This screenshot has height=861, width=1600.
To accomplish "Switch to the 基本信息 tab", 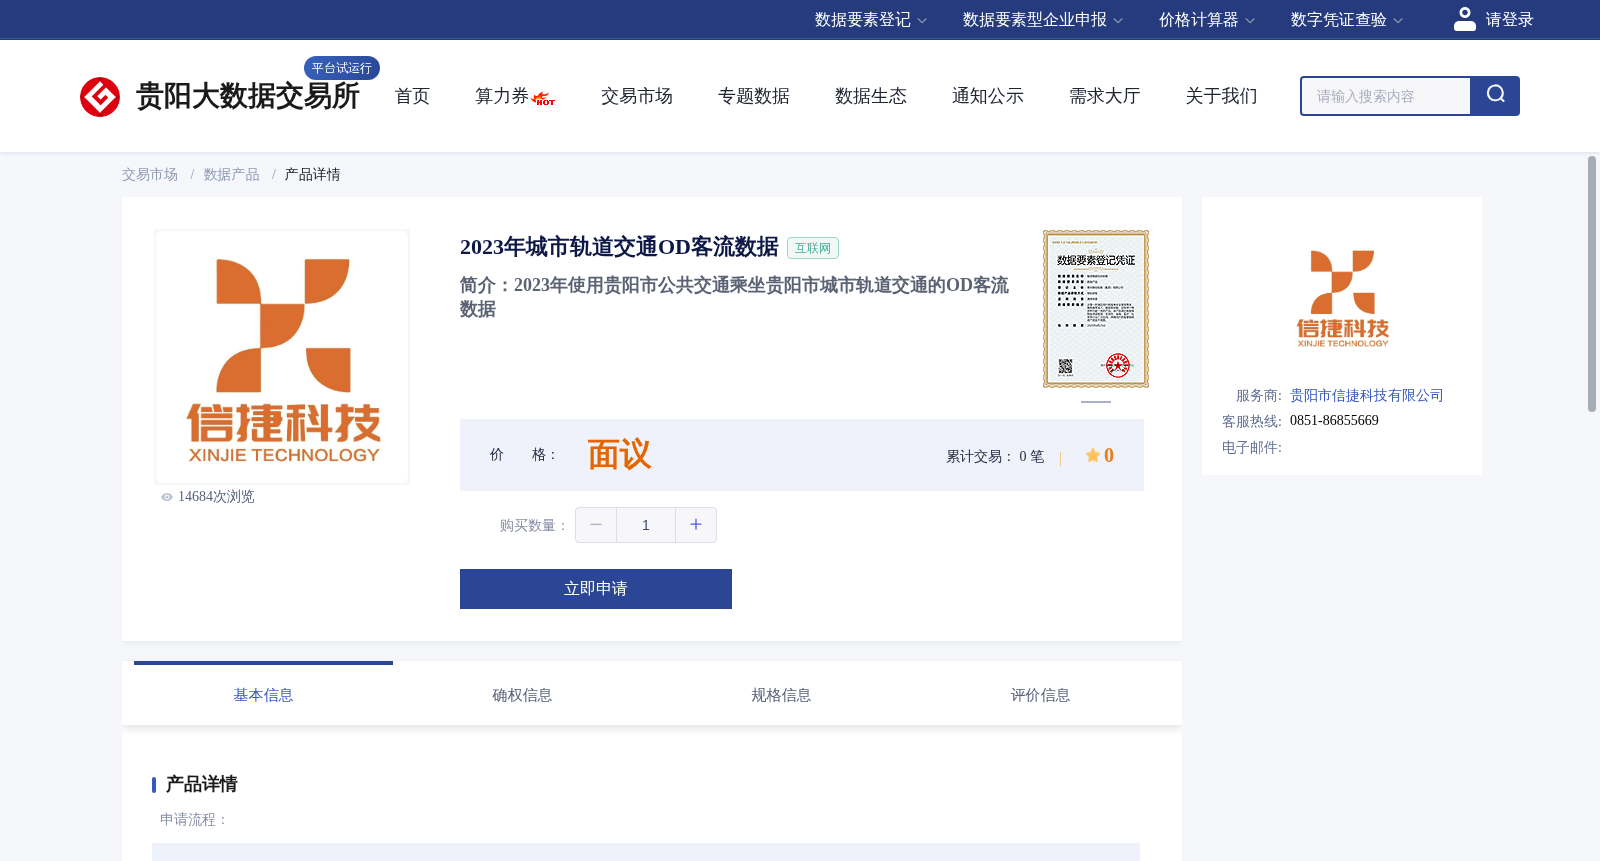I will click(x=263, y=694).
